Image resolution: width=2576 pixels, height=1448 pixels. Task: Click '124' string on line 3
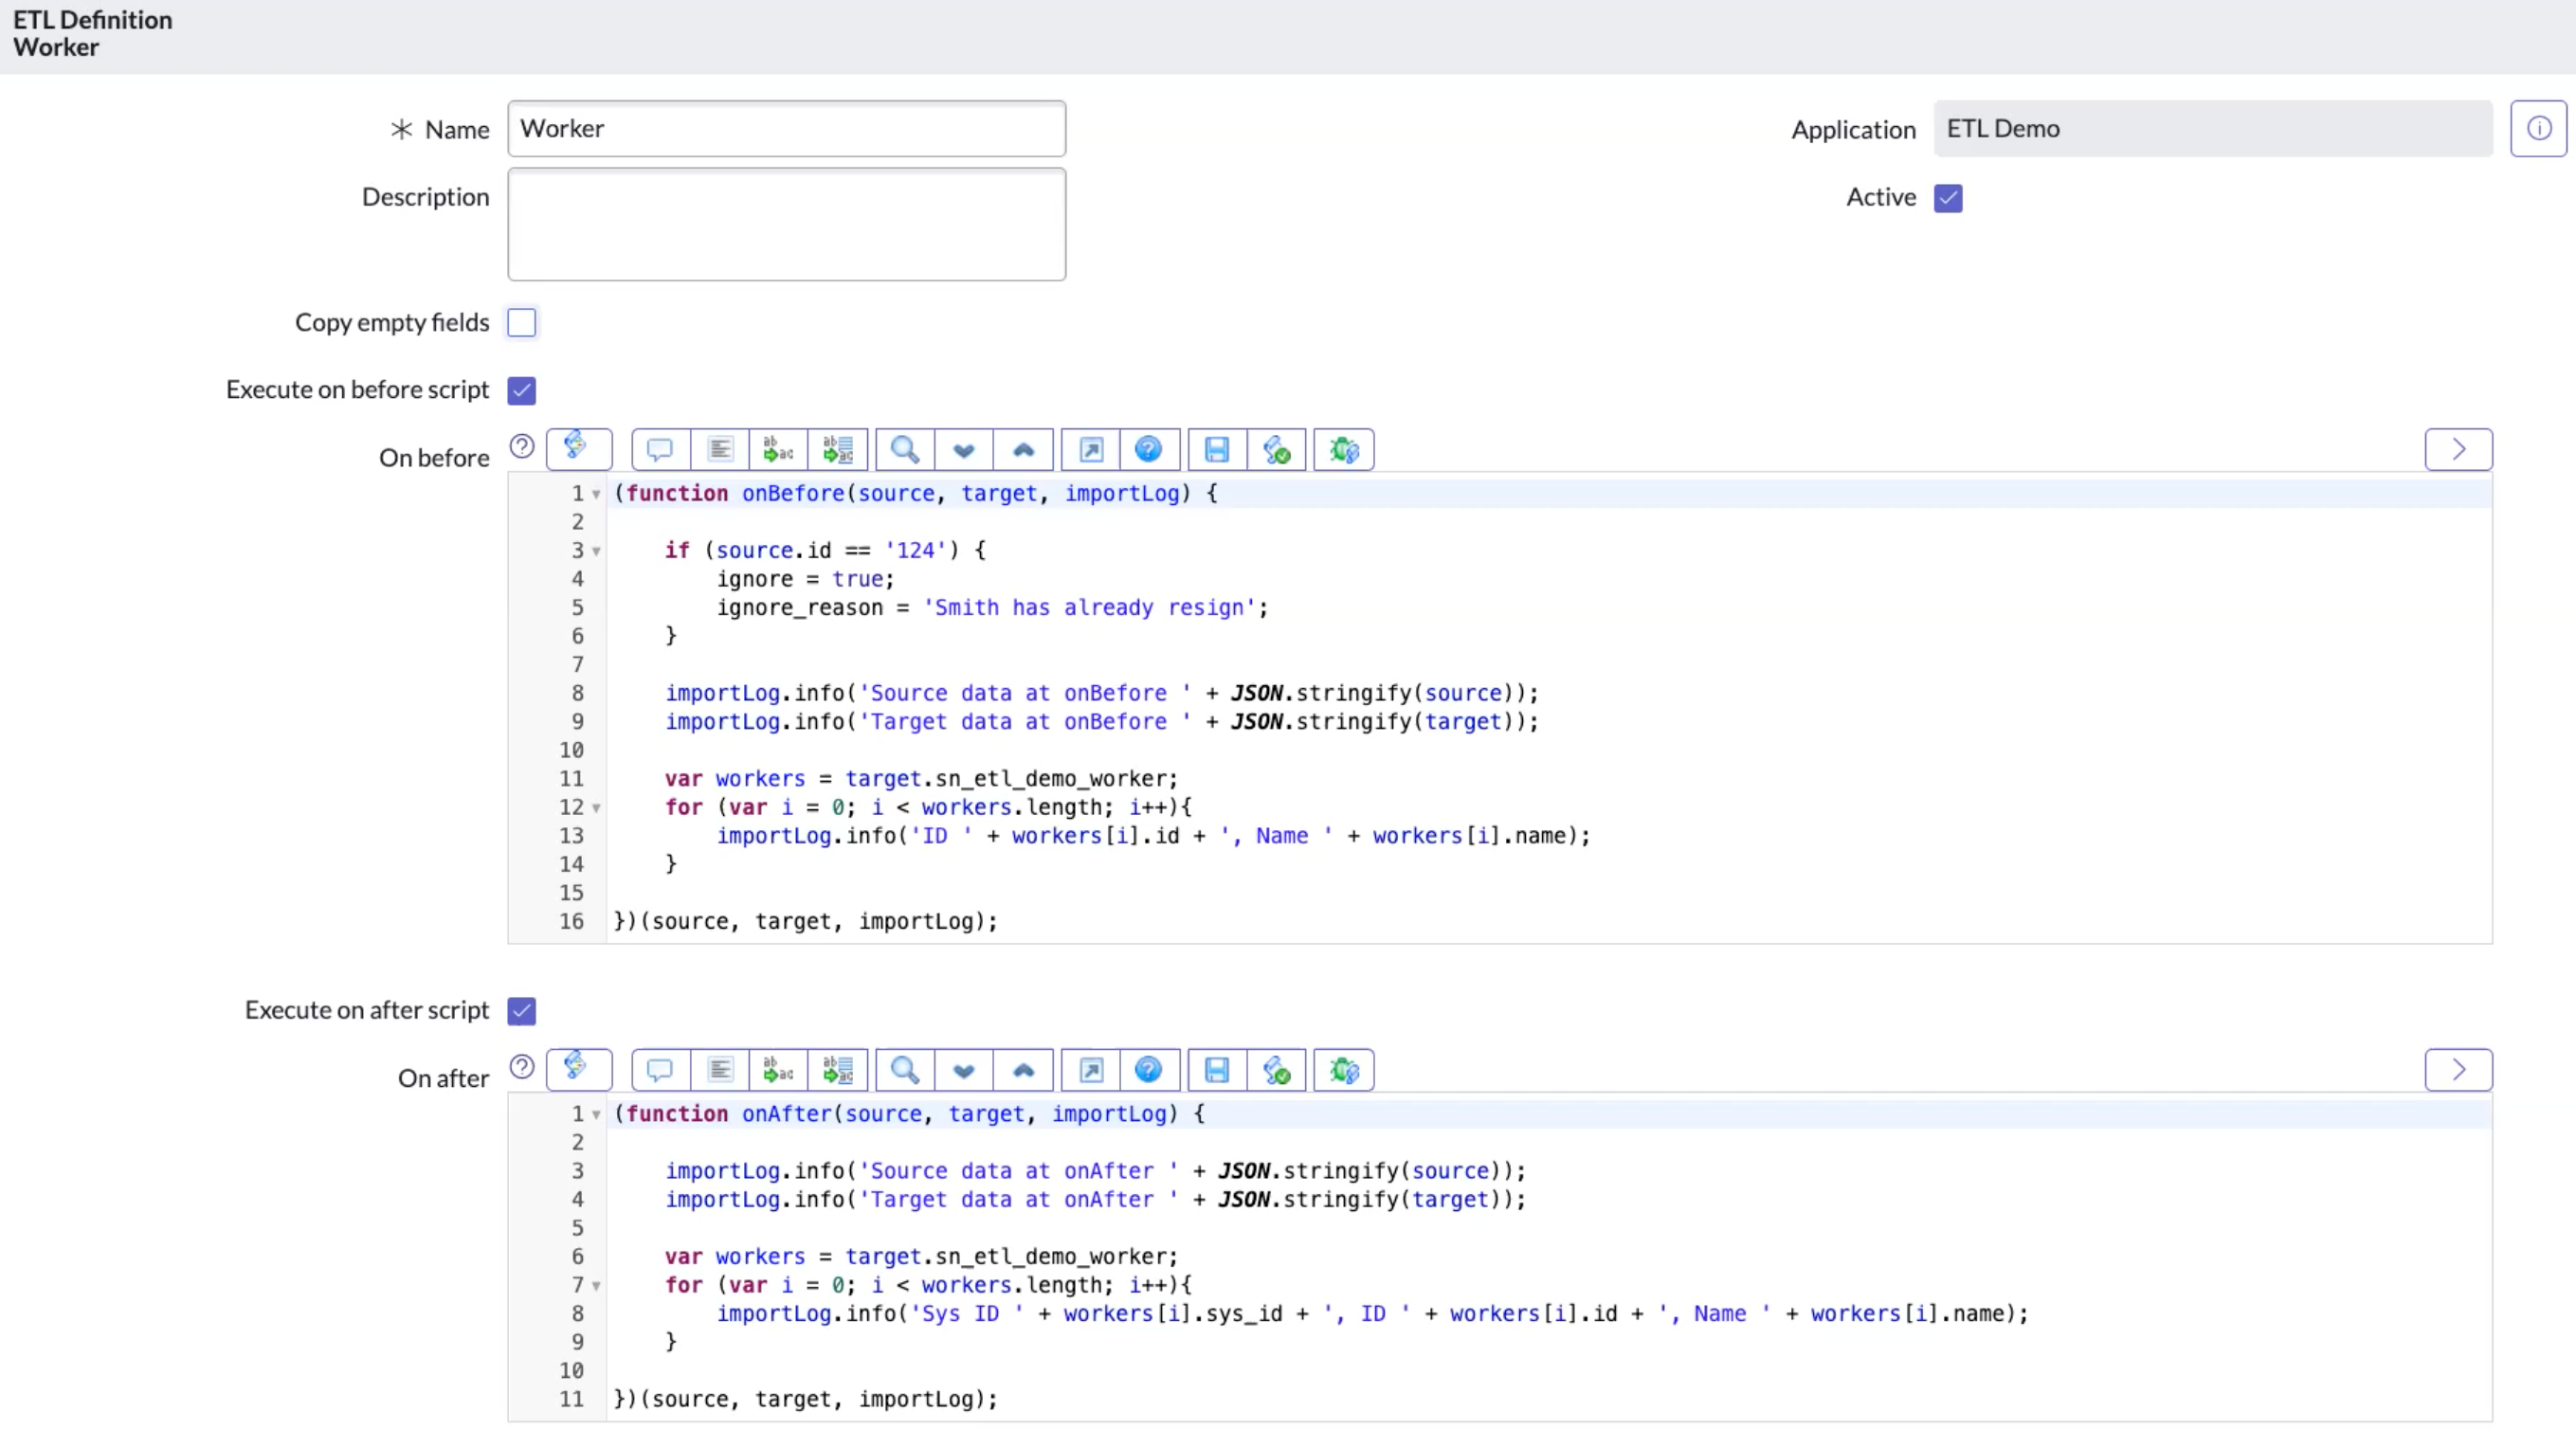(x=915, y=551)
